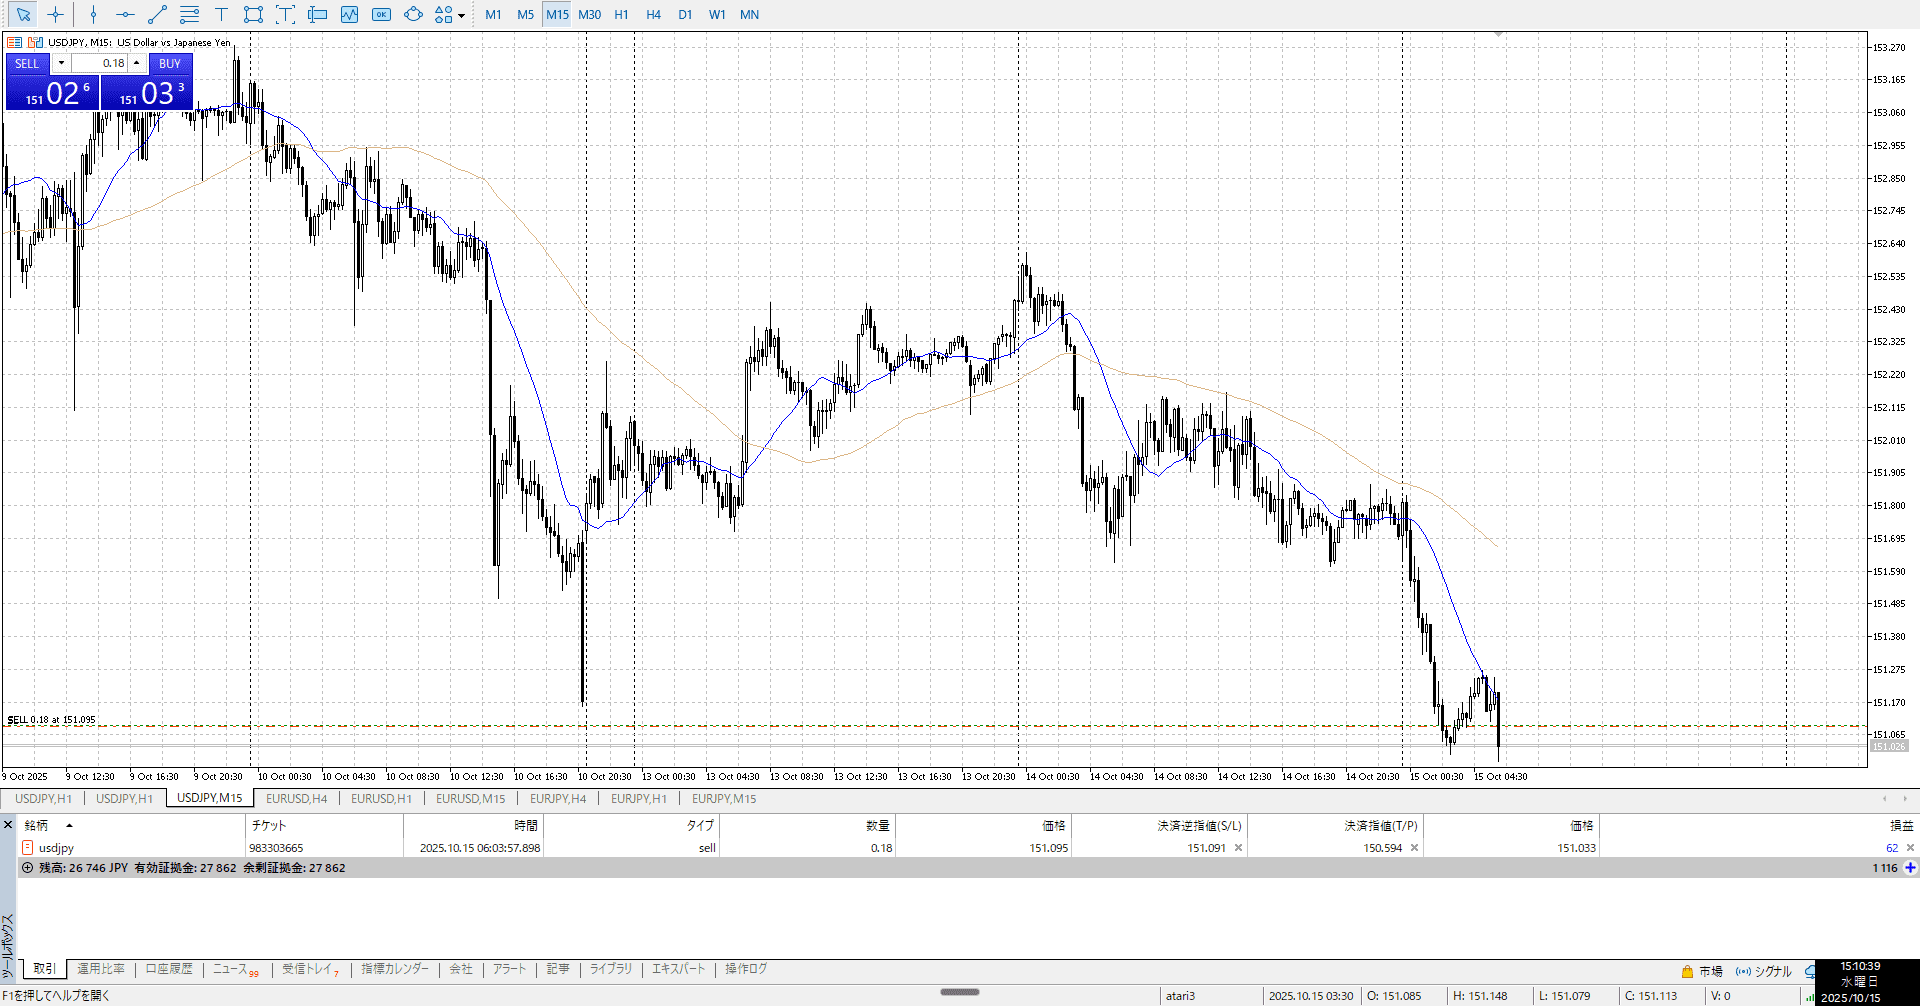Open the Signals icon in toolbox footer

click(1743, 971)
